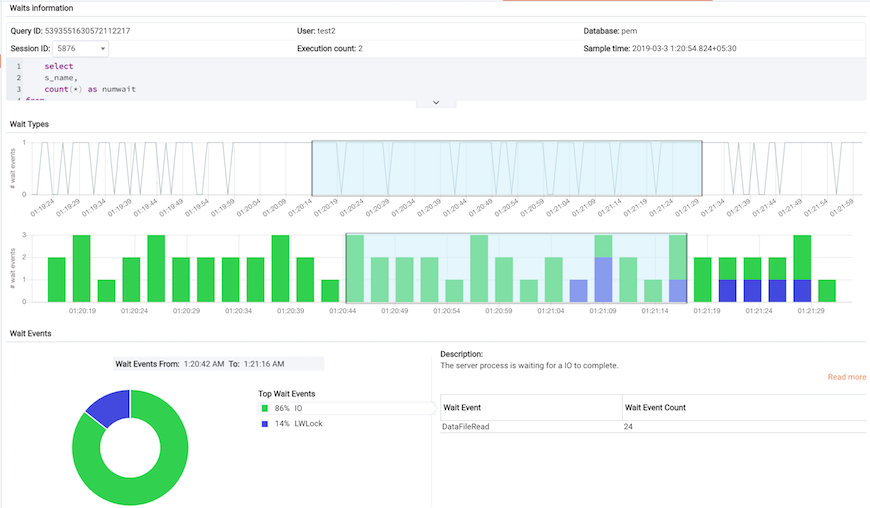Viewport: 870px width, 508px height.
Task: Select the blue LWLock legend square
Action: [265, 424]
